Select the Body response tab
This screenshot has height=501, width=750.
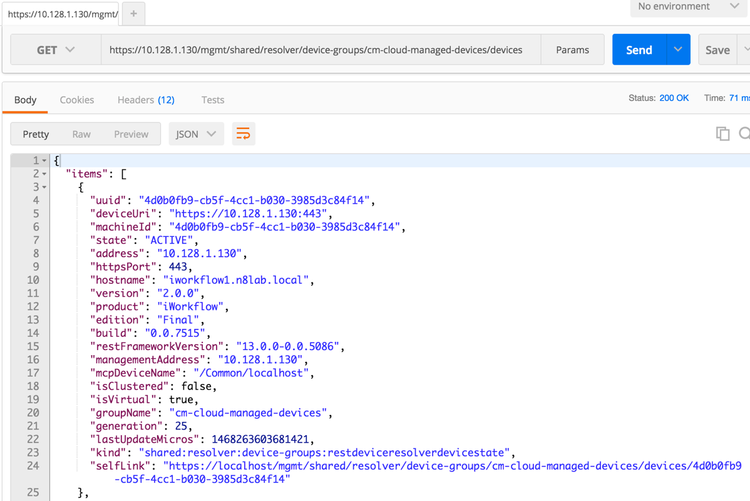pyautogui.click(x=25, y=100)
